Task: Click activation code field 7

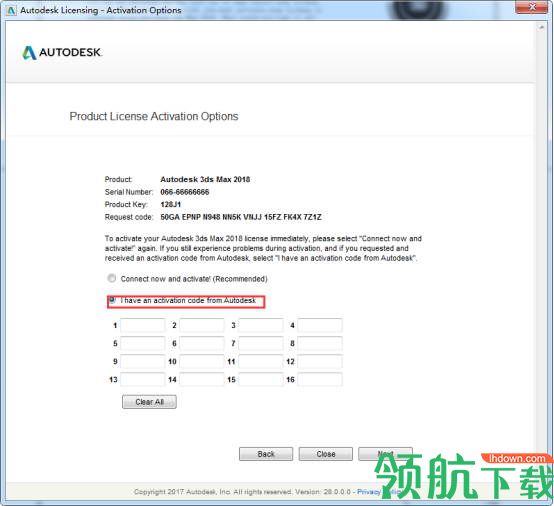Action: (x=261, y=343)
